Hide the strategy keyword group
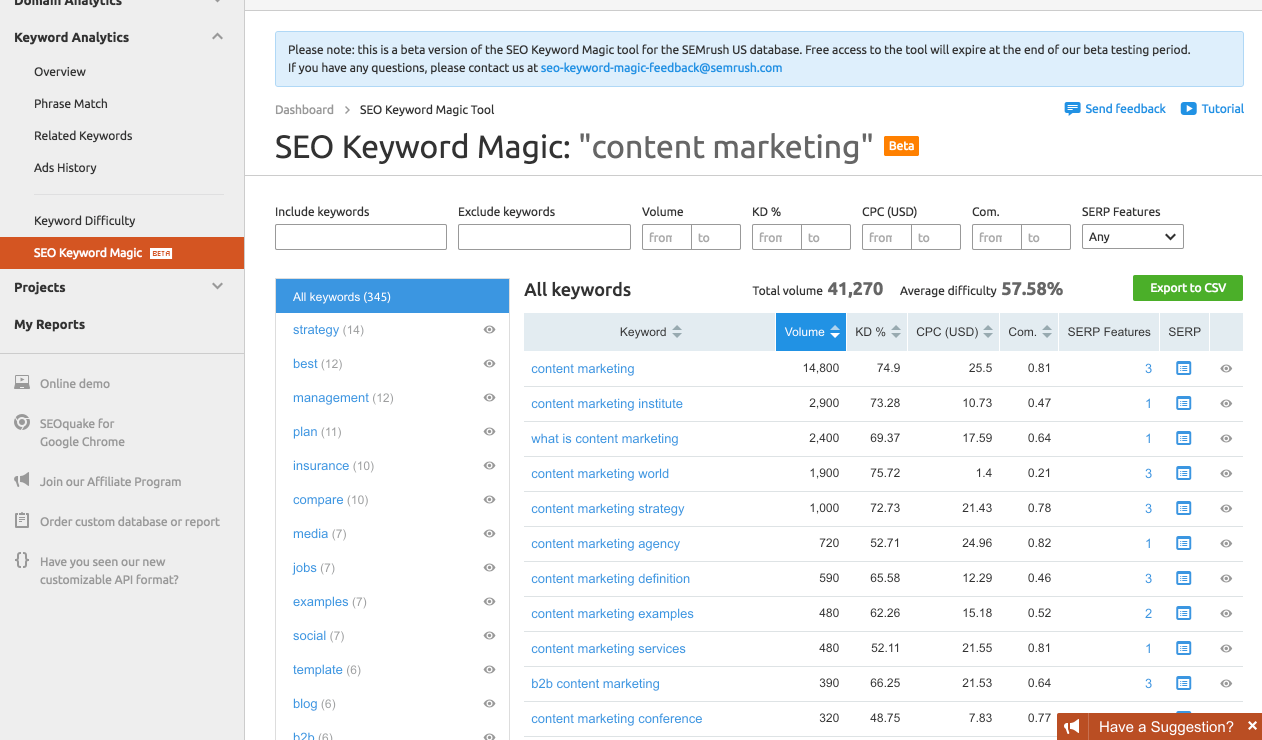Image resolution: width=1262 pixels, height=740 pixels. coord(490,330)
